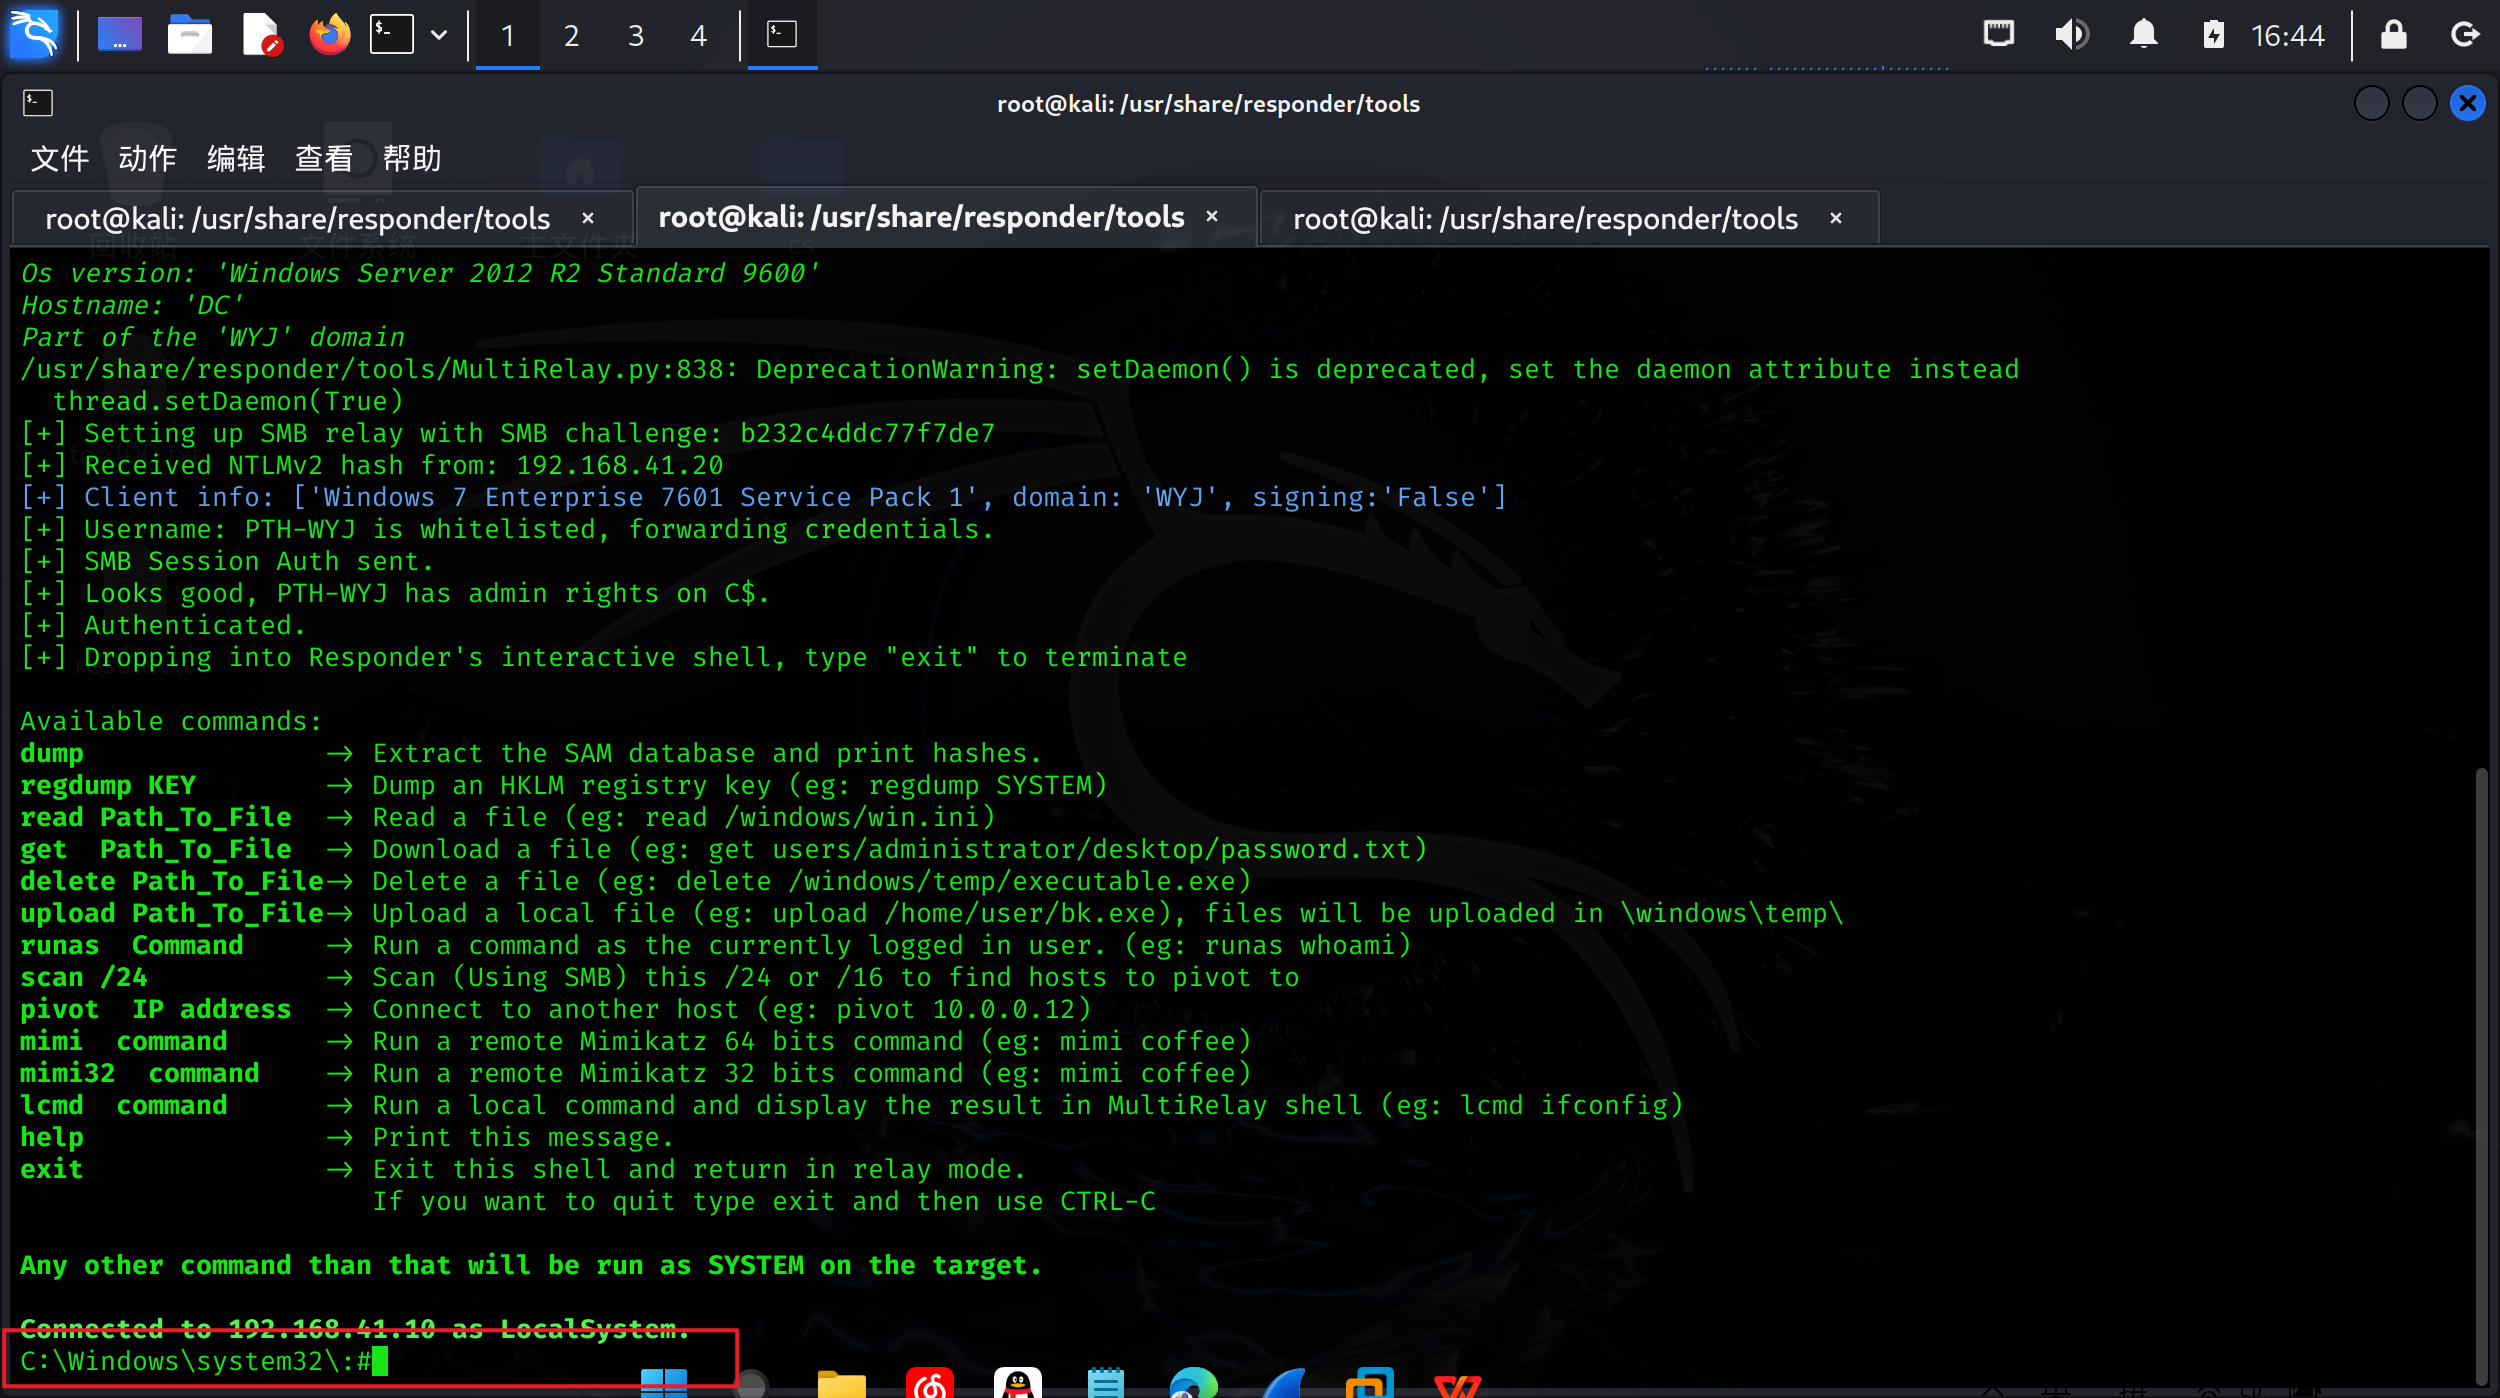Viewport: 2500px width, 1398px height.
Task: Close the third terminal tab
Action: point(1836,218)
